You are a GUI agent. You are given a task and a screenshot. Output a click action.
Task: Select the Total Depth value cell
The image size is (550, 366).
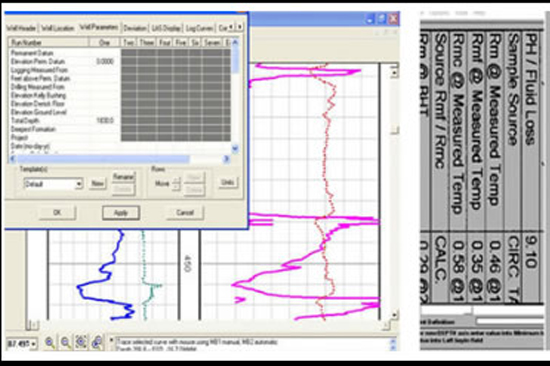pyautogui.click(x=105, y=121)
